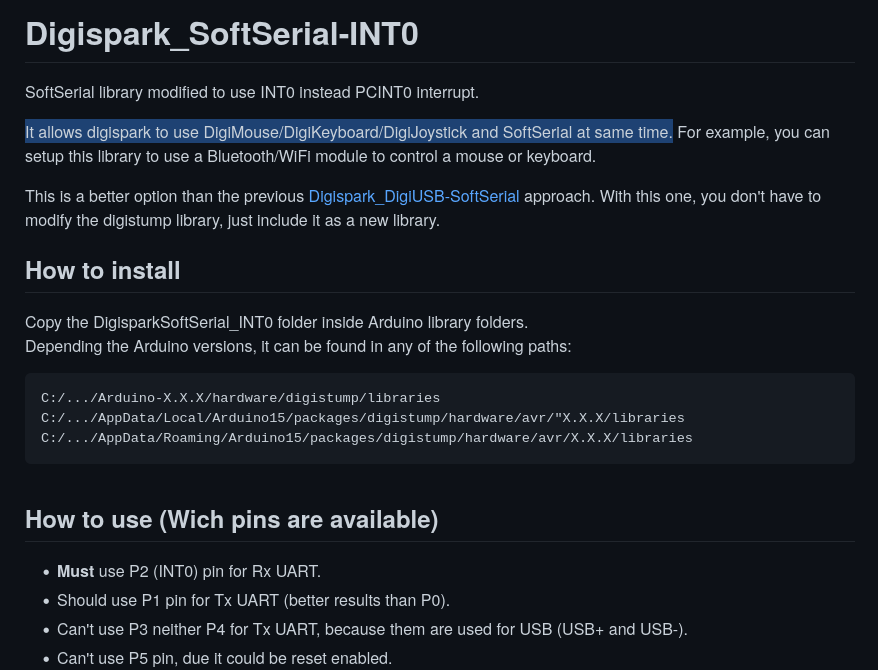The height and width of the screenshot is (670, 878).
Task: Click the bullet about P5 pin reset
Action: coord(224,658)
